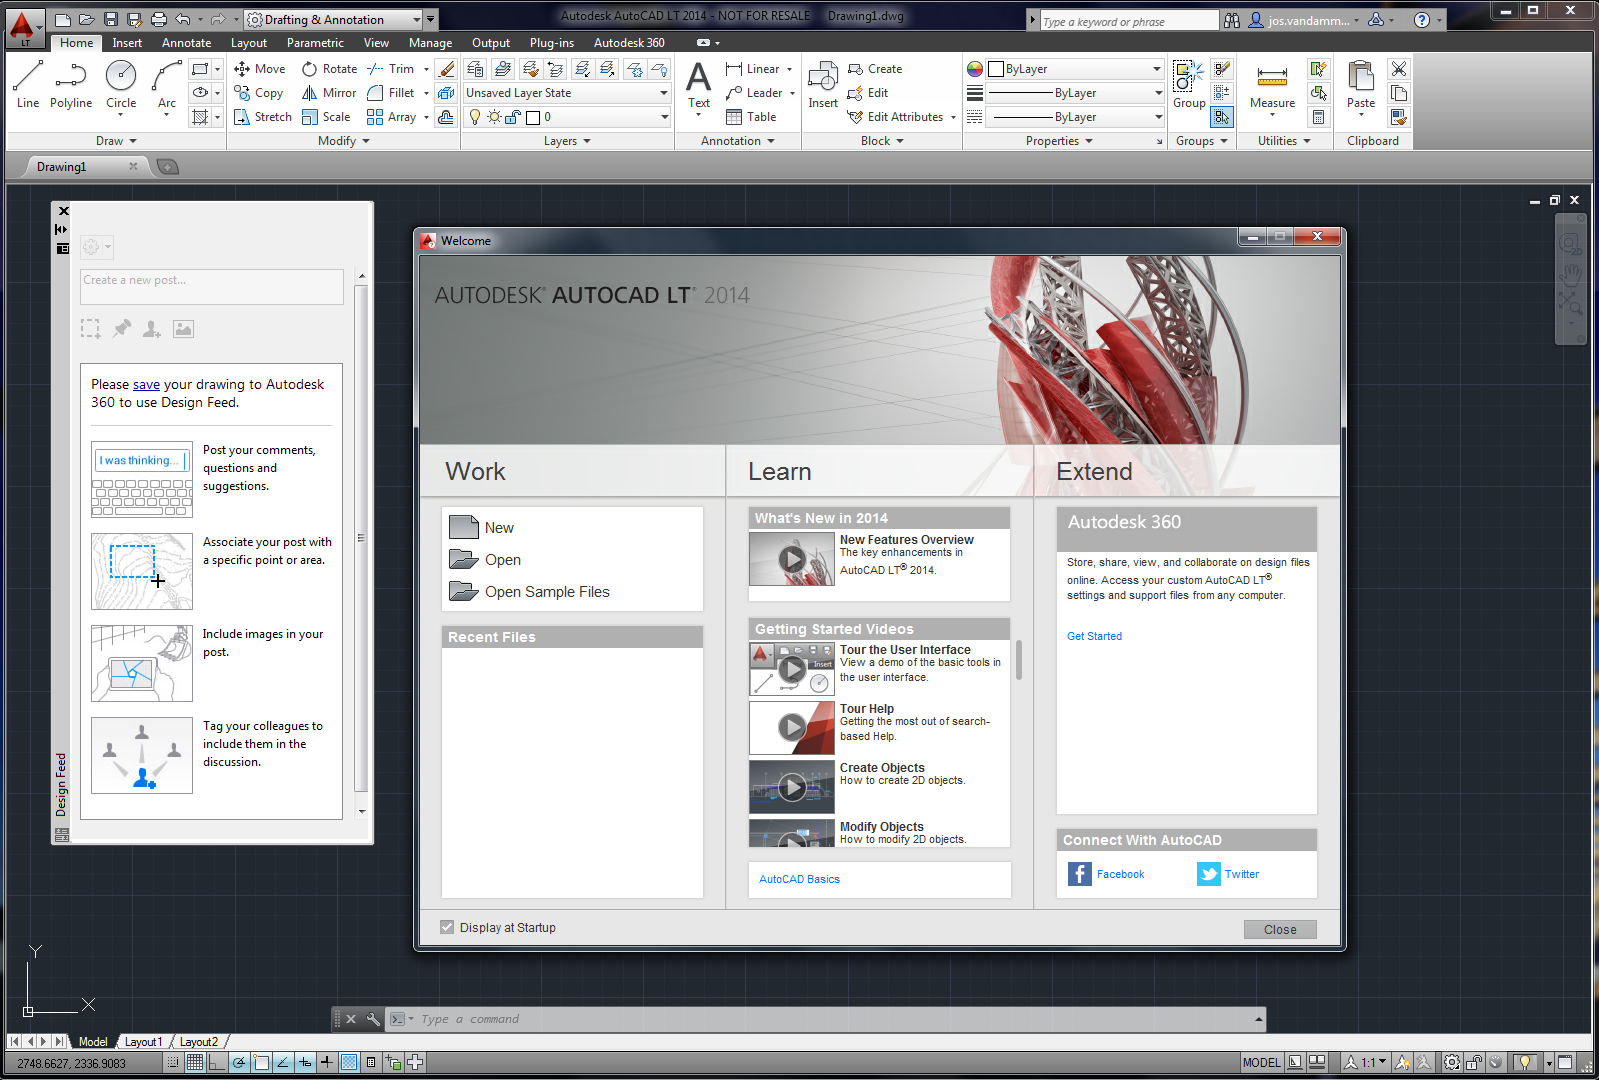Select the Arc tool
1599x1080 pixels.
click(167, 85)
